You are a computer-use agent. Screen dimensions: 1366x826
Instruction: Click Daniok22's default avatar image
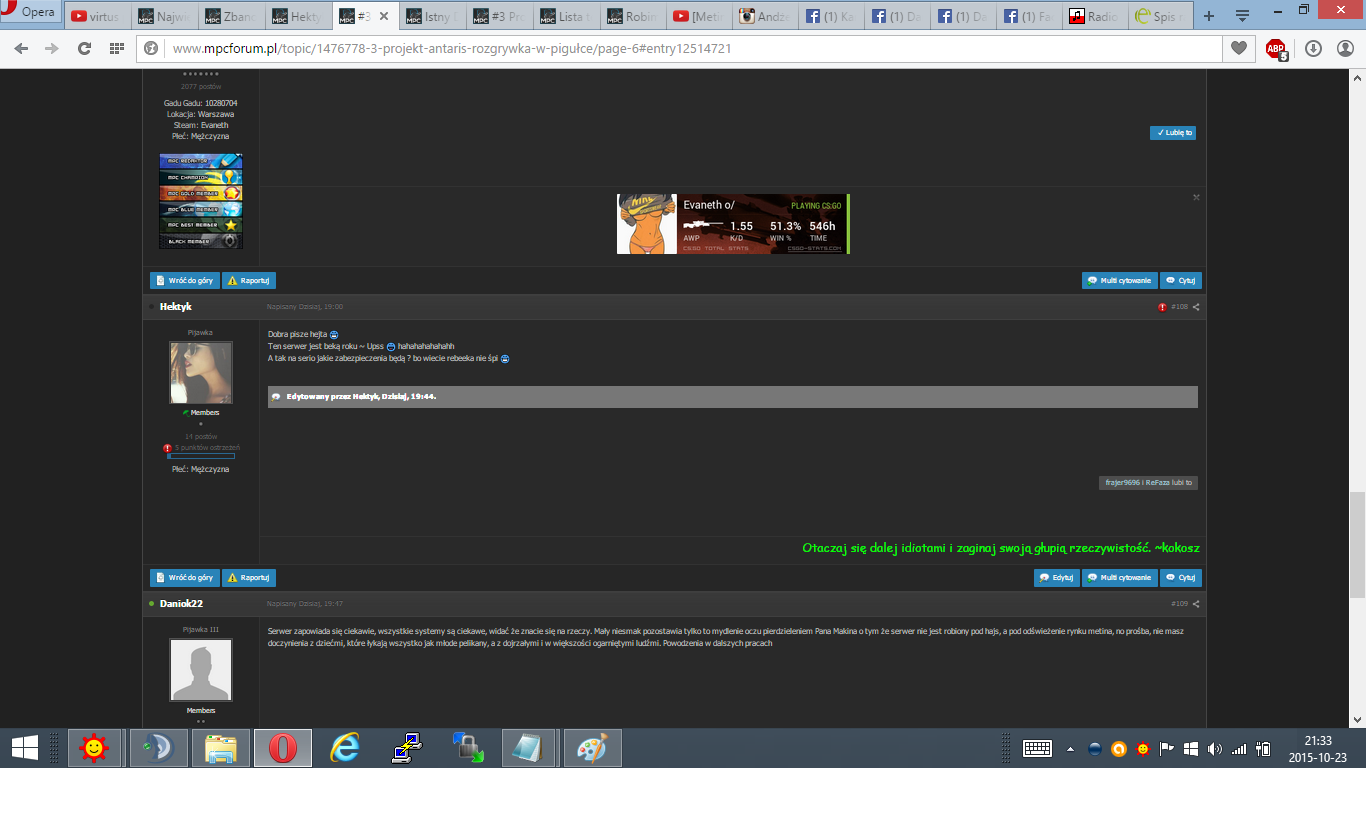[201, 670]
